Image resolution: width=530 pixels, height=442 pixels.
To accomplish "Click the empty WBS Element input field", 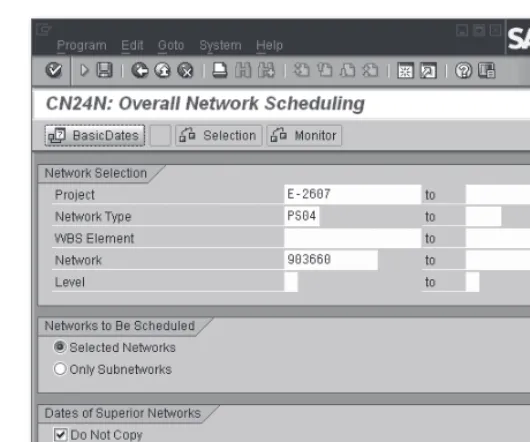I will pos(353,238).
